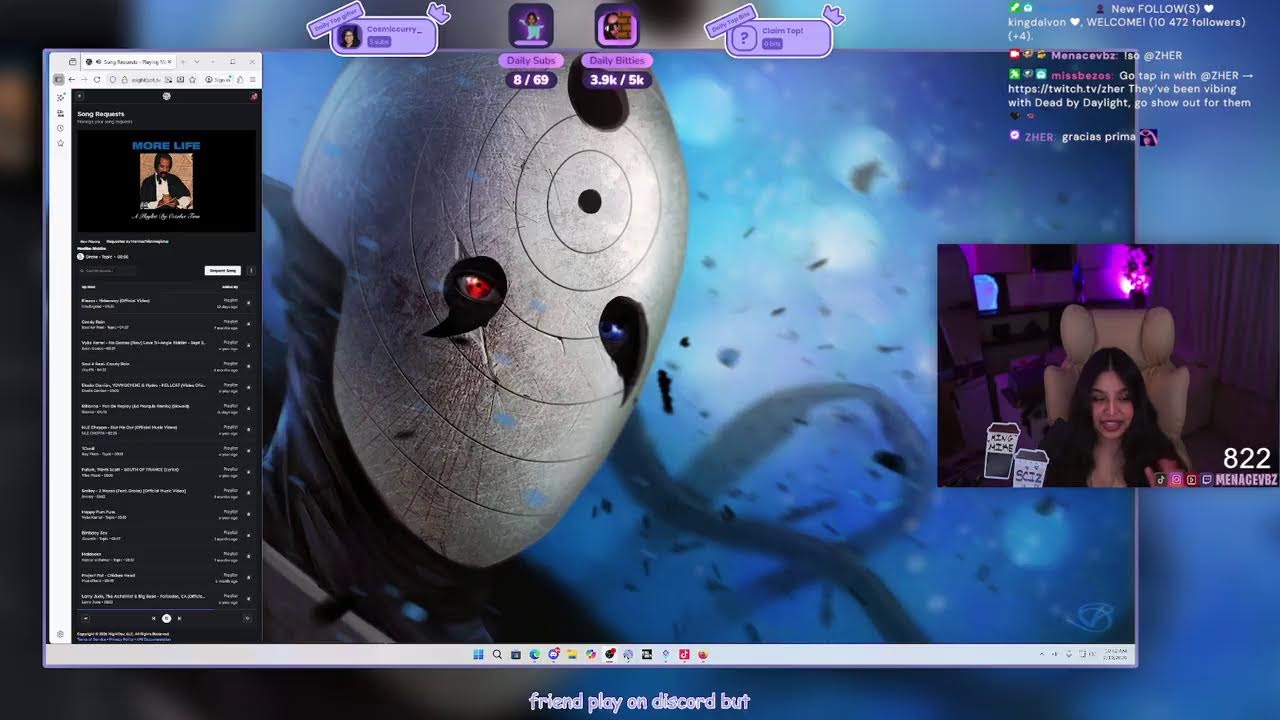
Task: Remove the NLE Choppa song from the queue
Action: tap(249, 429)
